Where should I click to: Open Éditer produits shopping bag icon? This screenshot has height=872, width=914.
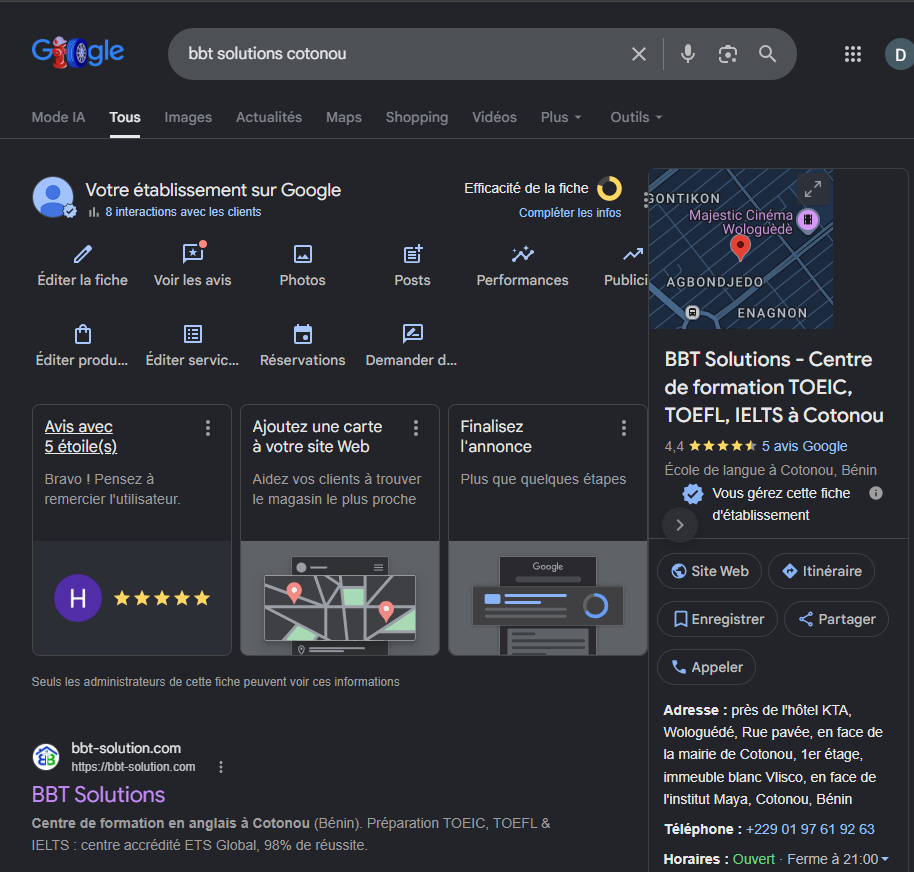[x=83, y=334]
